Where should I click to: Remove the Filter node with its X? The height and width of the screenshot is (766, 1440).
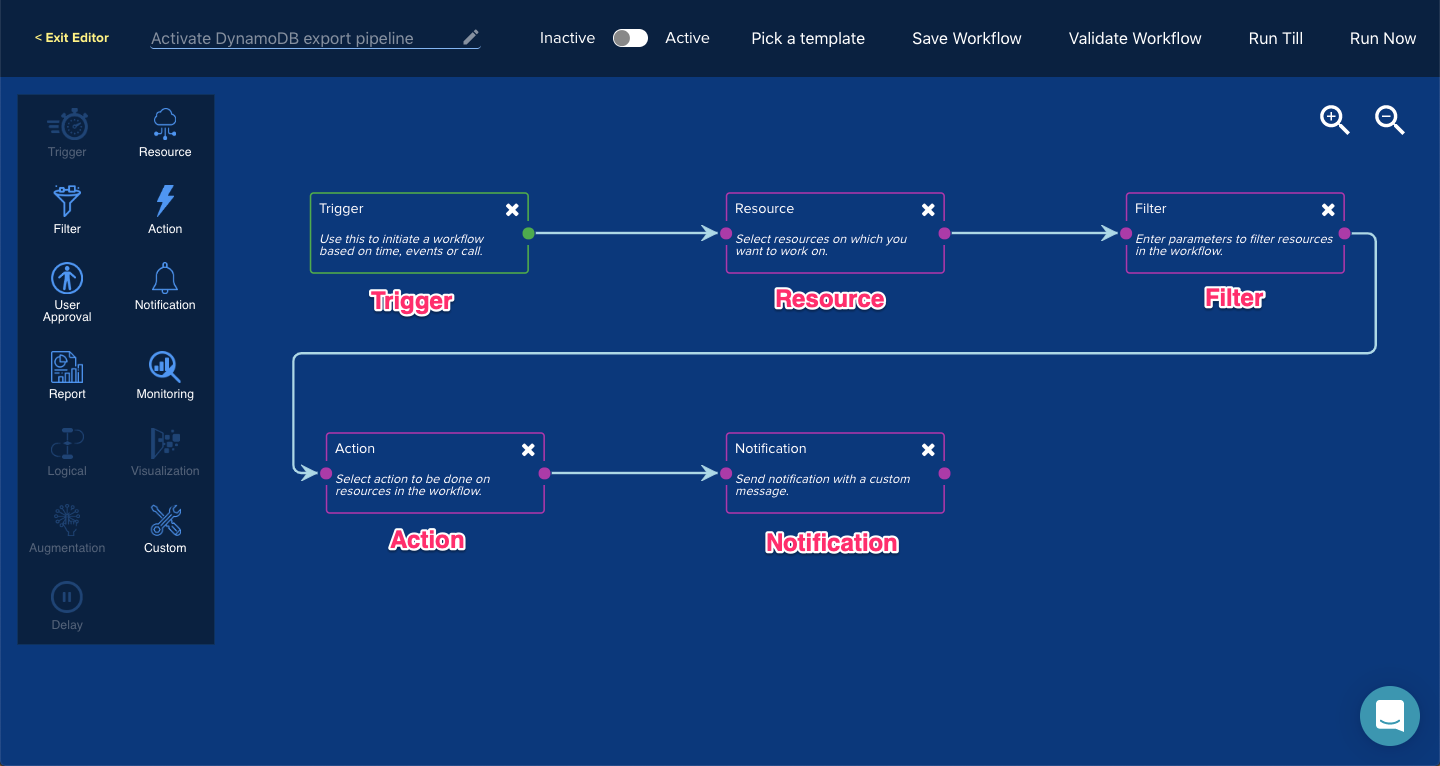(x=1328, y=209)
